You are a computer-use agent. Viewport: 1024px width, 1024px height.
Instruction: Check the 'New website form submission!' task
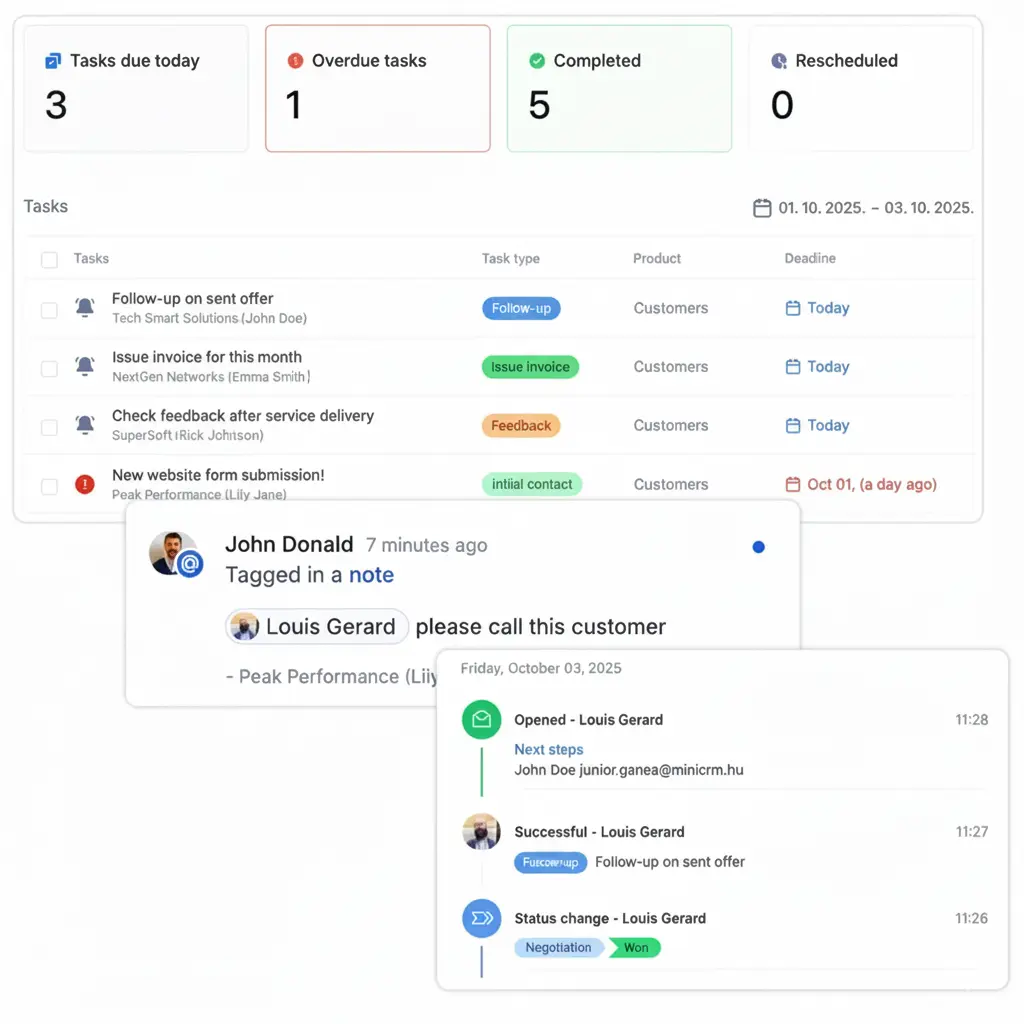(x=49, y=484)
